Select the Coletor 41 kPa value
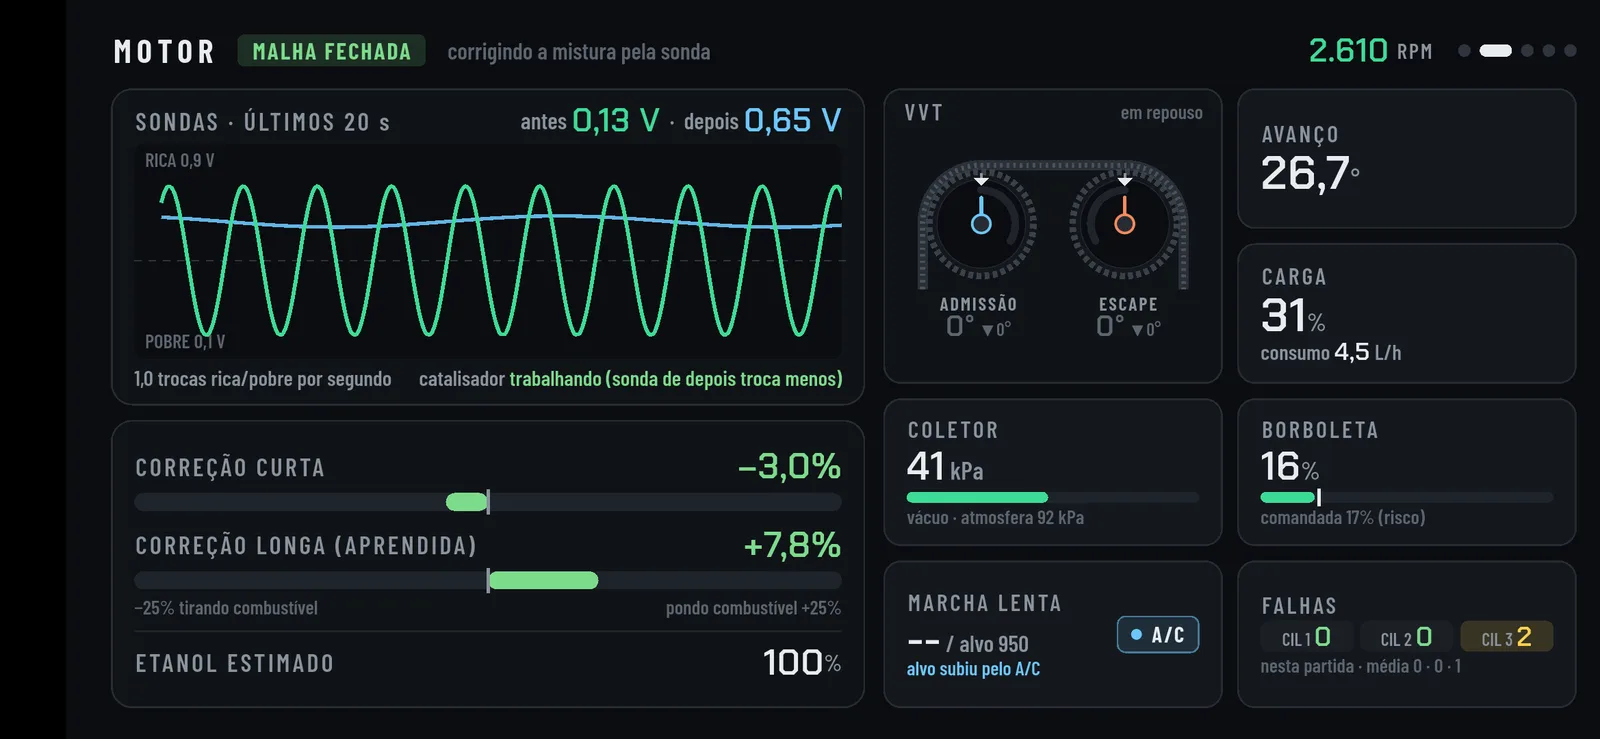The width and height of the screenshot is (1600, 739). (945, 467)
